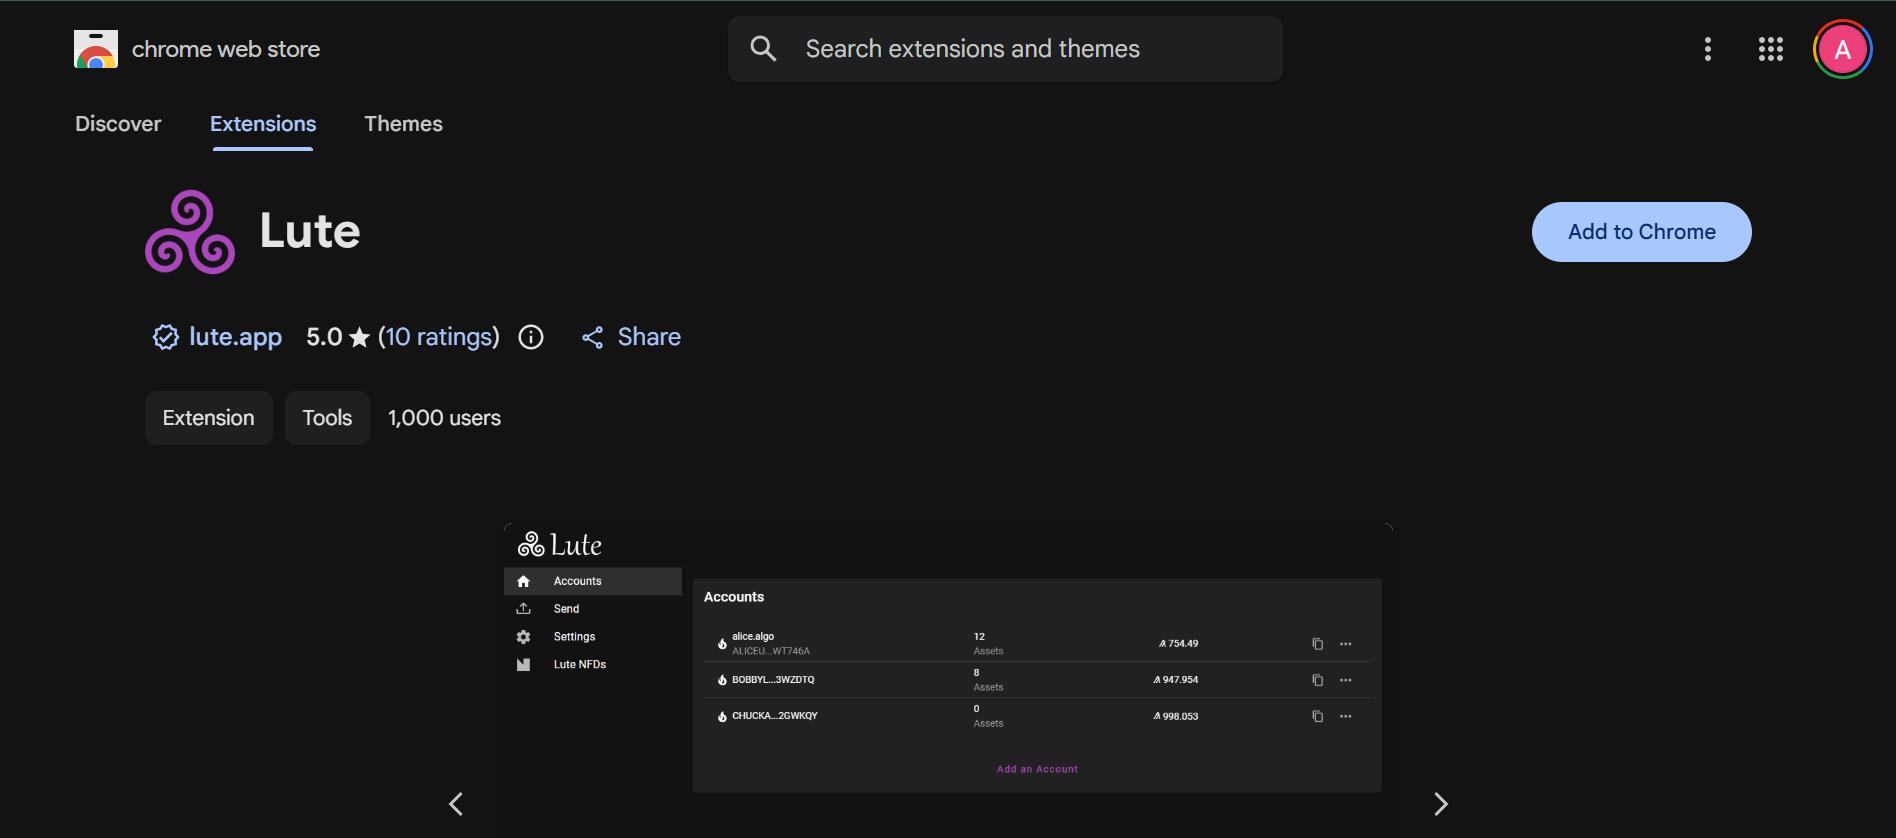Click the Share text link

(x=649, y=337)
